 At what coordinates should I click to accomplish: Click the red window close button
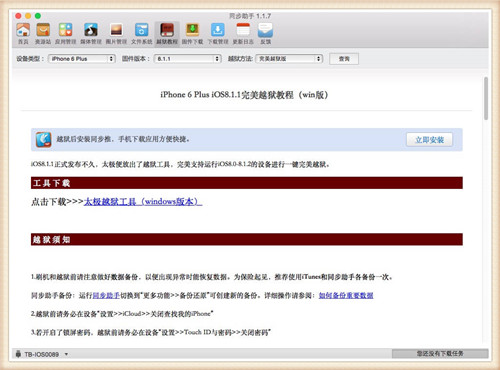click(18, 16)
